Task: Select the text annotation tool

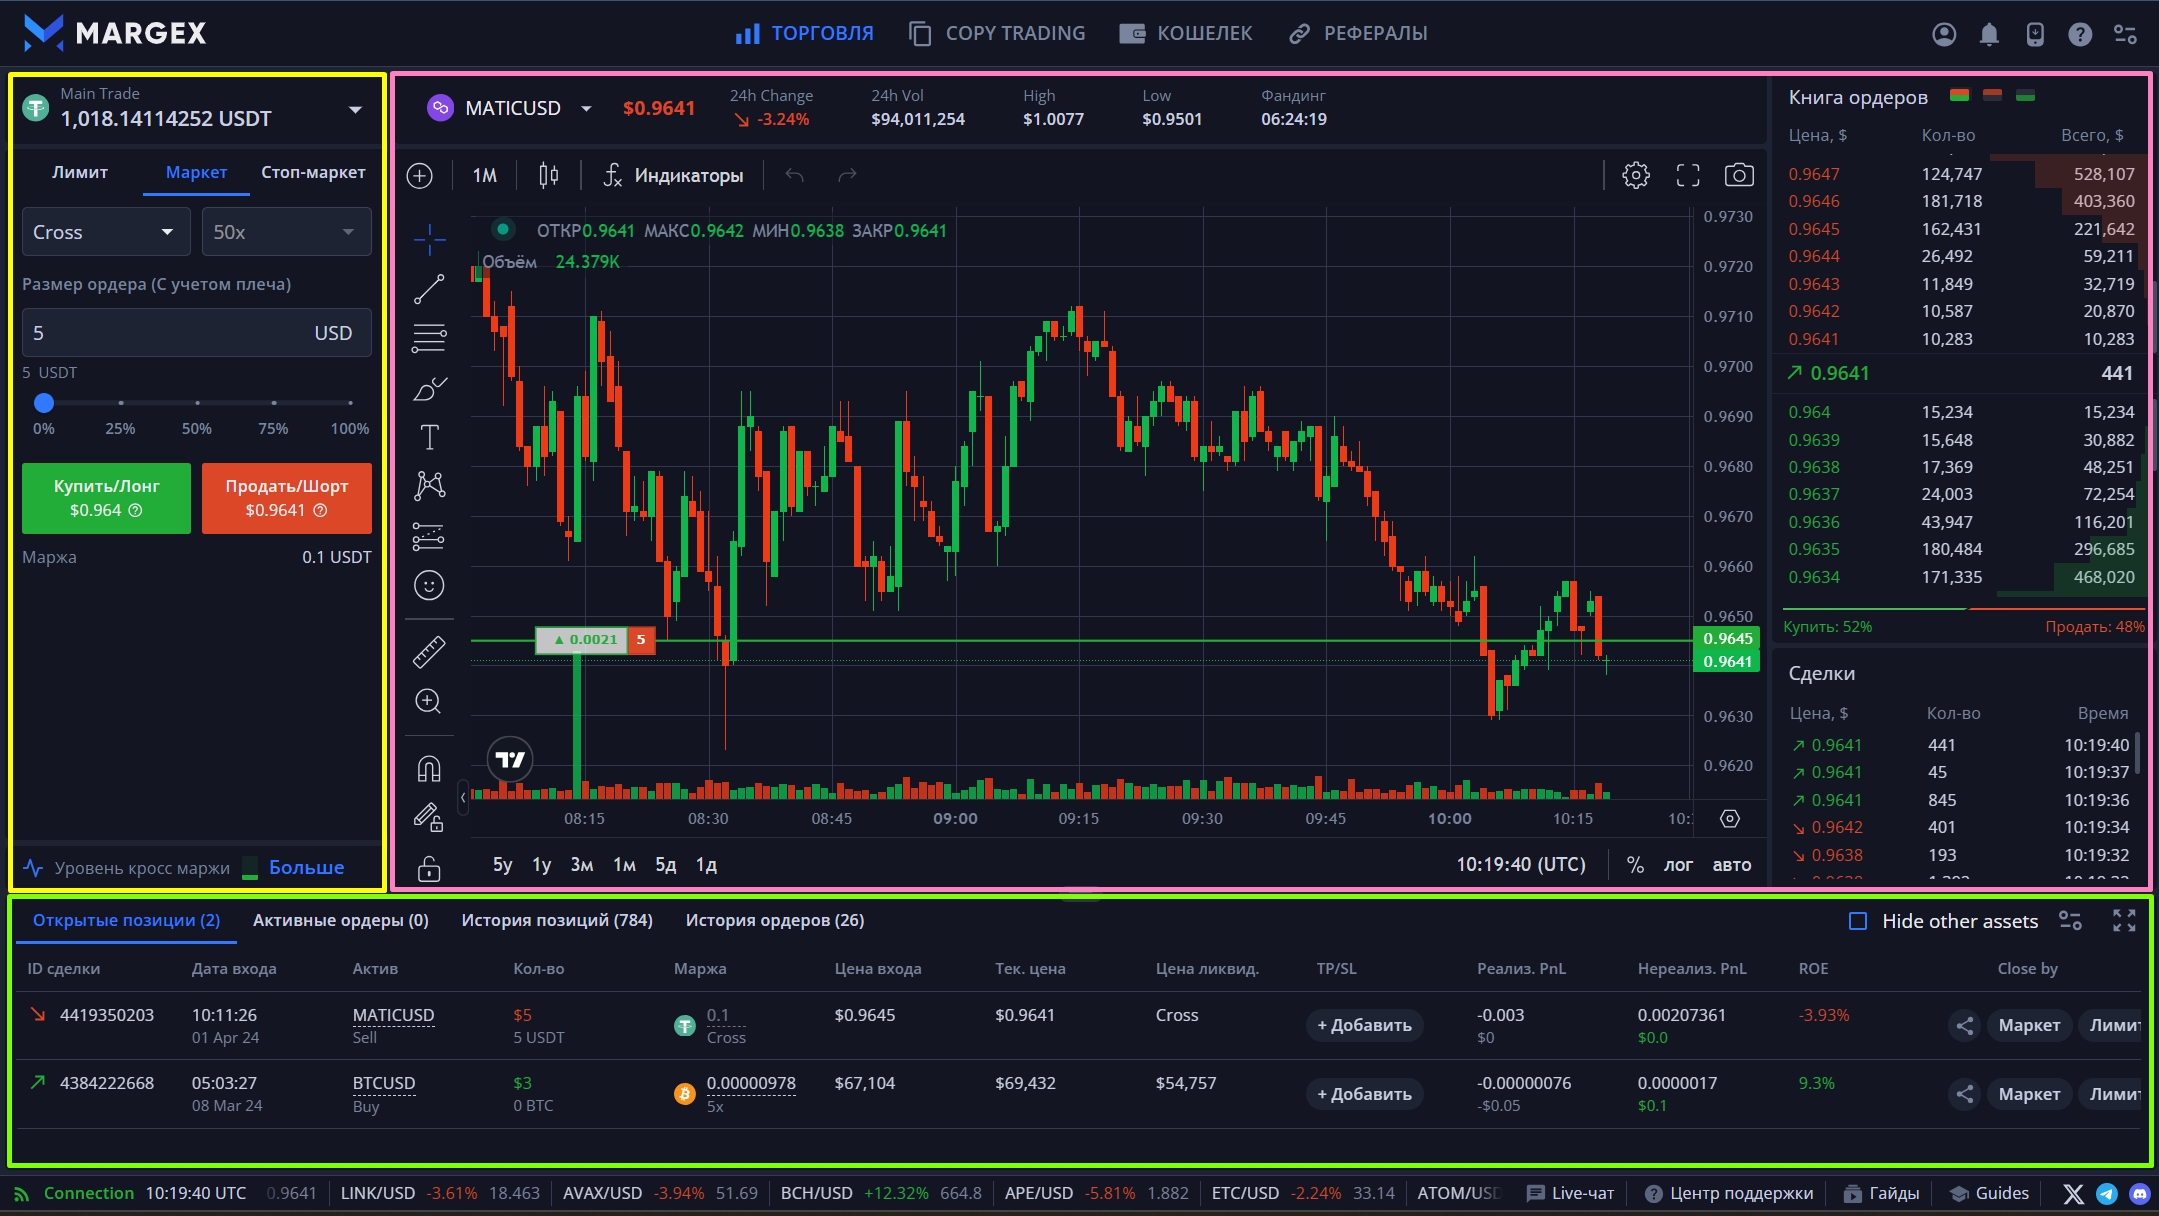Action: tap(429, 437)
